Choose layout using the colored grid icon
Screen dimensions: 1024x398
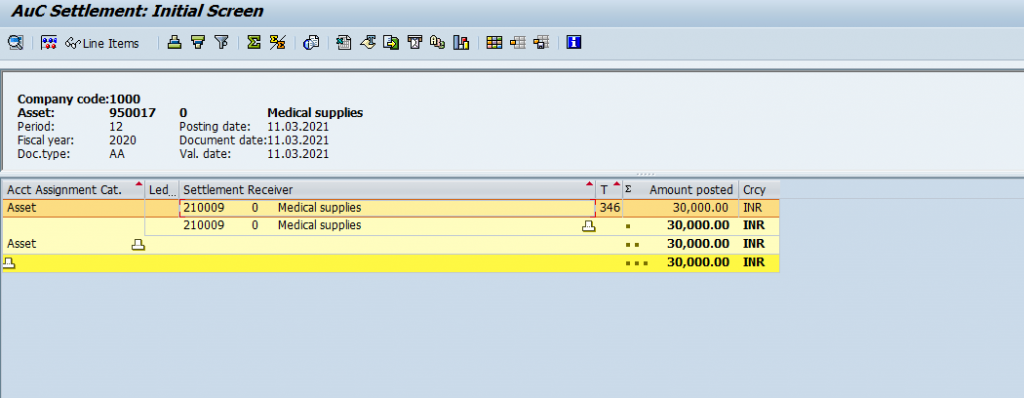click(494, 43)
